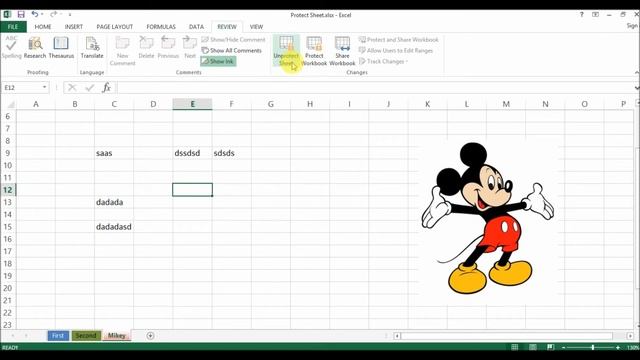Image resolution: width=640 pixels, height=360 pixels.
Task: Select the Mikey sheet tab
Action: coord(117,336)
